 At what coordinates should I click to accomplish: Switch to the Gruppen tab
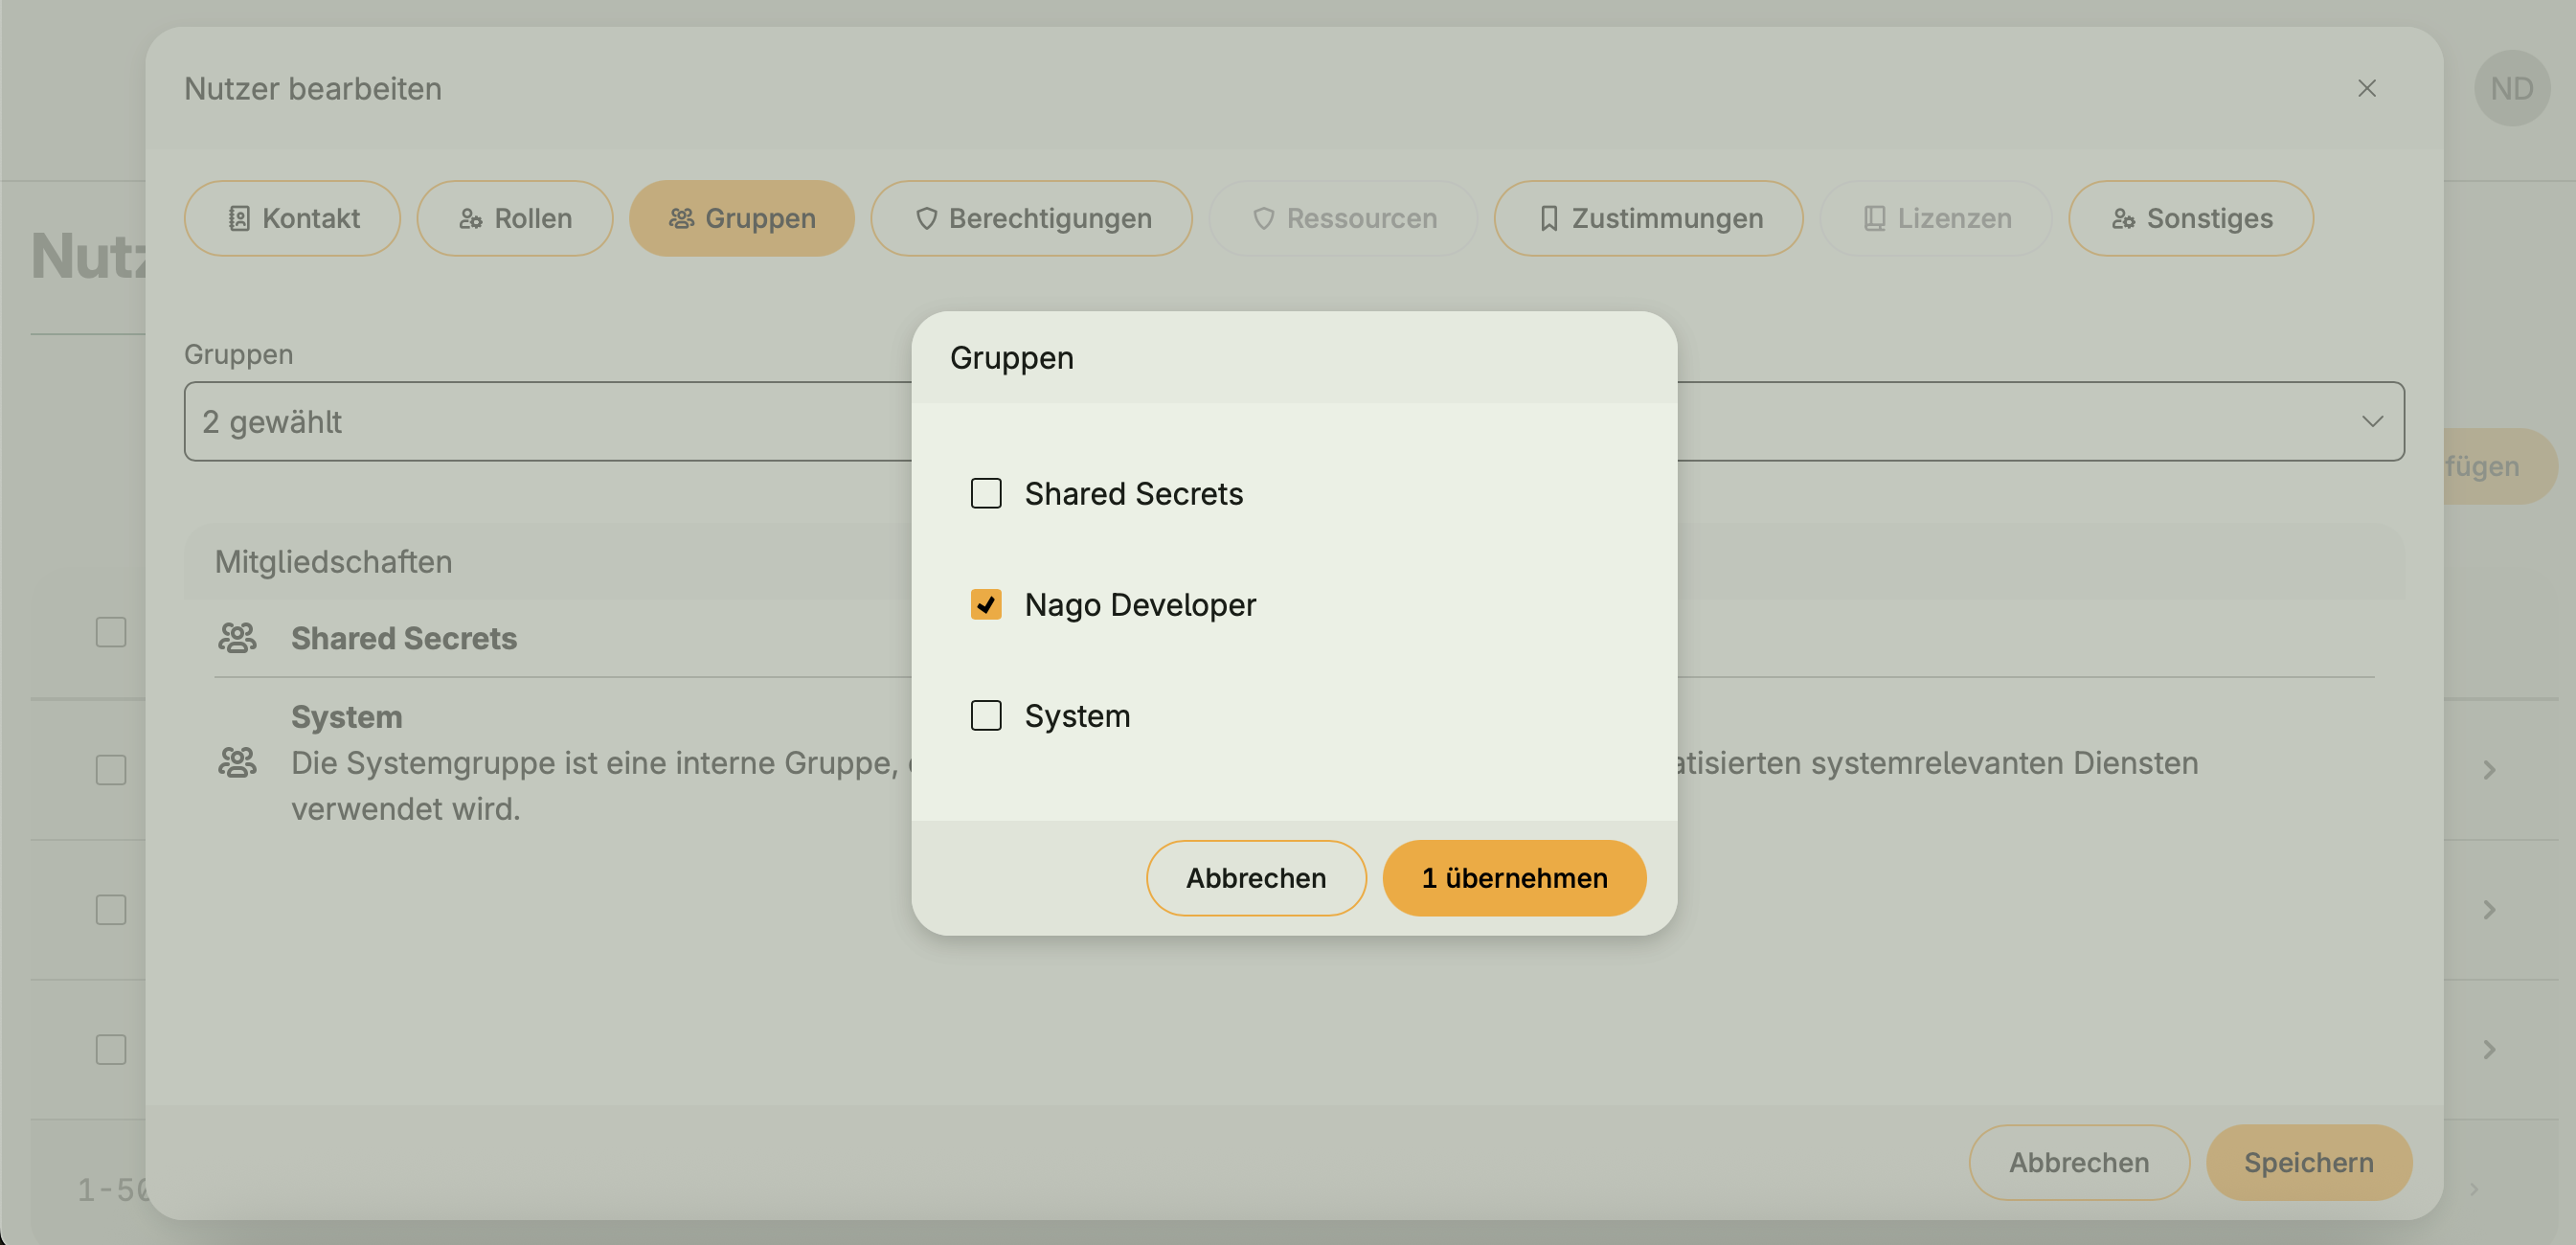(741, 218)
